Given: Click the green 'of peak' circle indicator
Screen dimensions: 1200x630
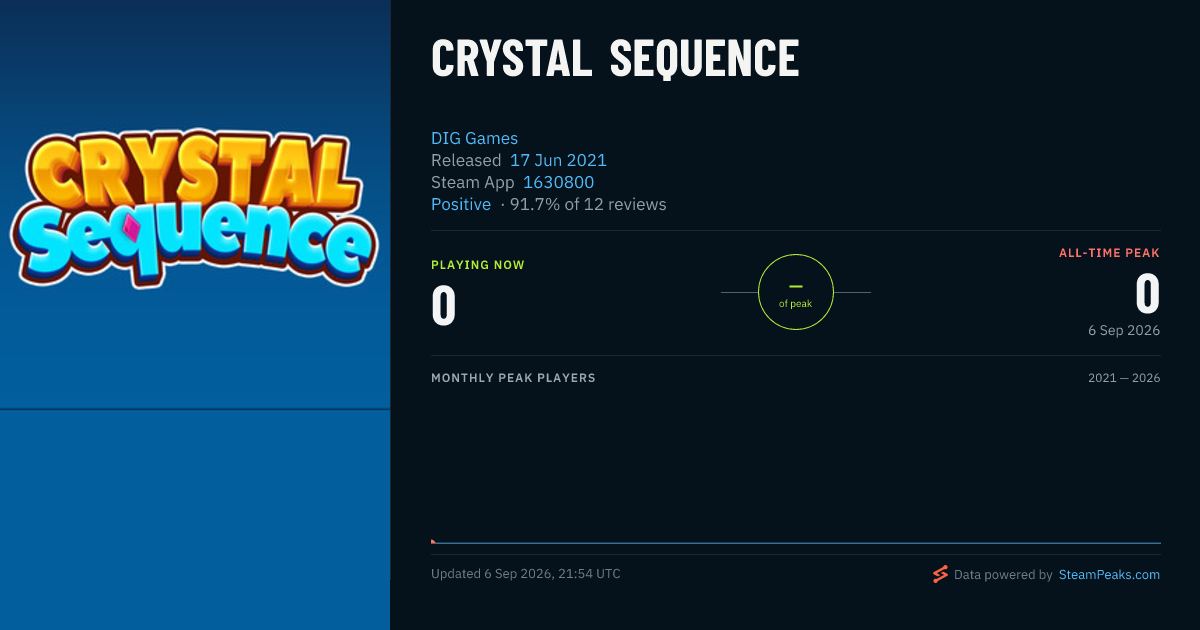Looking at the screenshot, I should (x=796, y=292).
